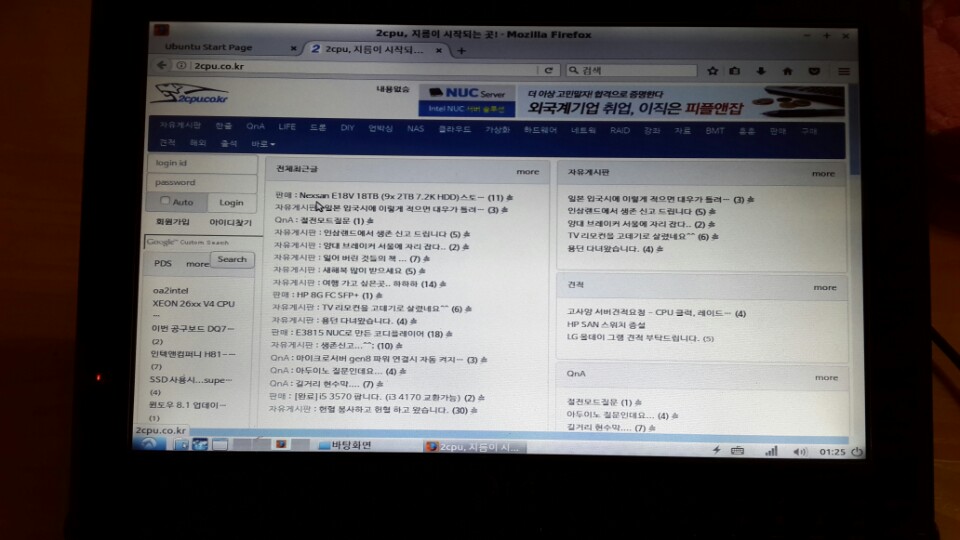This screenshot has height=540, width=960.
Task: Open the more link in the QnA panel
Action: click(x=827, y=377)
